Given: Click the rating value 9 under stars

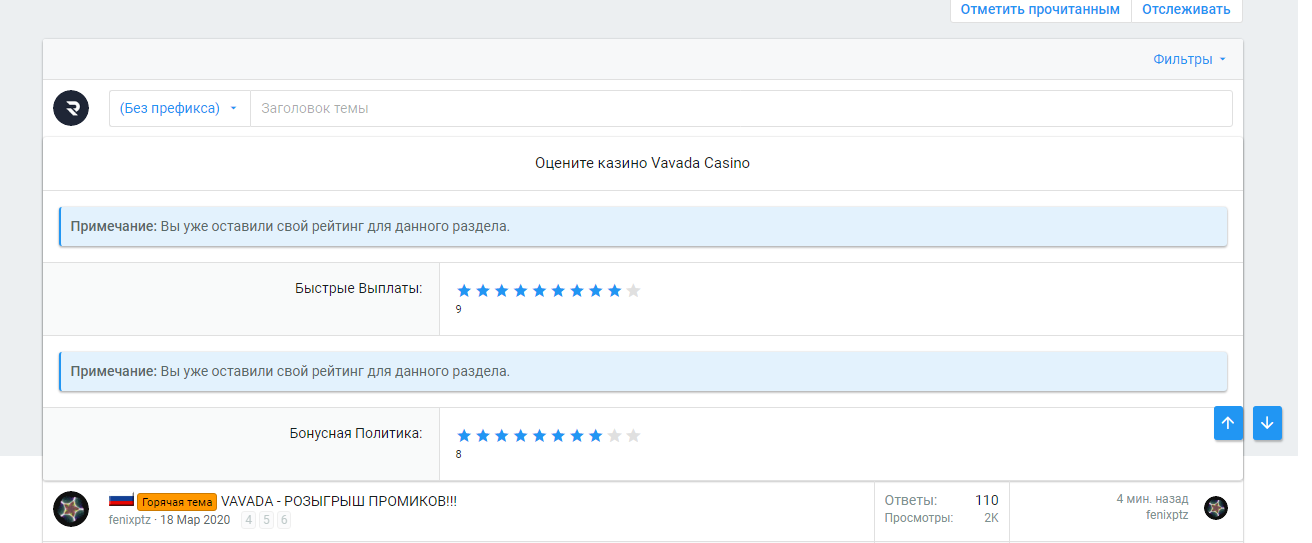Looking at the screenshot, I should point(459,310).
